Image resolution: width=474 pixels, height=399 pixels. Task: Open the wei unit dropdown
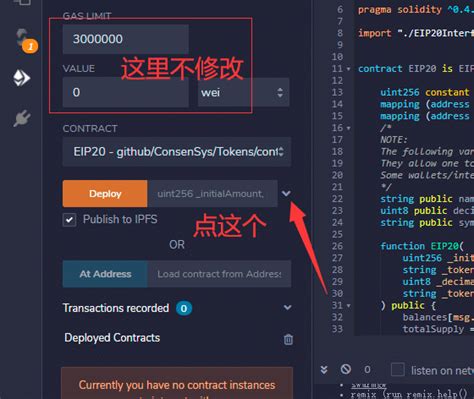(x=243, y=92)
